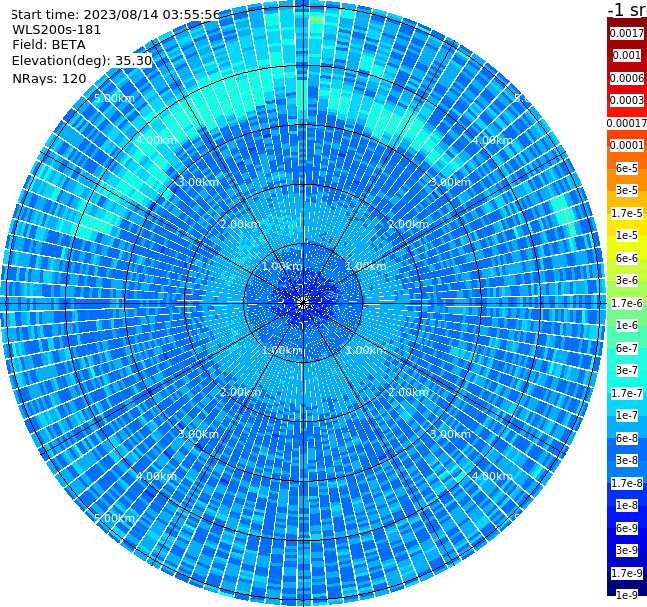Select the 3e-6 colorbar value
Screen dimensions: 647x607
pos(627,280)
